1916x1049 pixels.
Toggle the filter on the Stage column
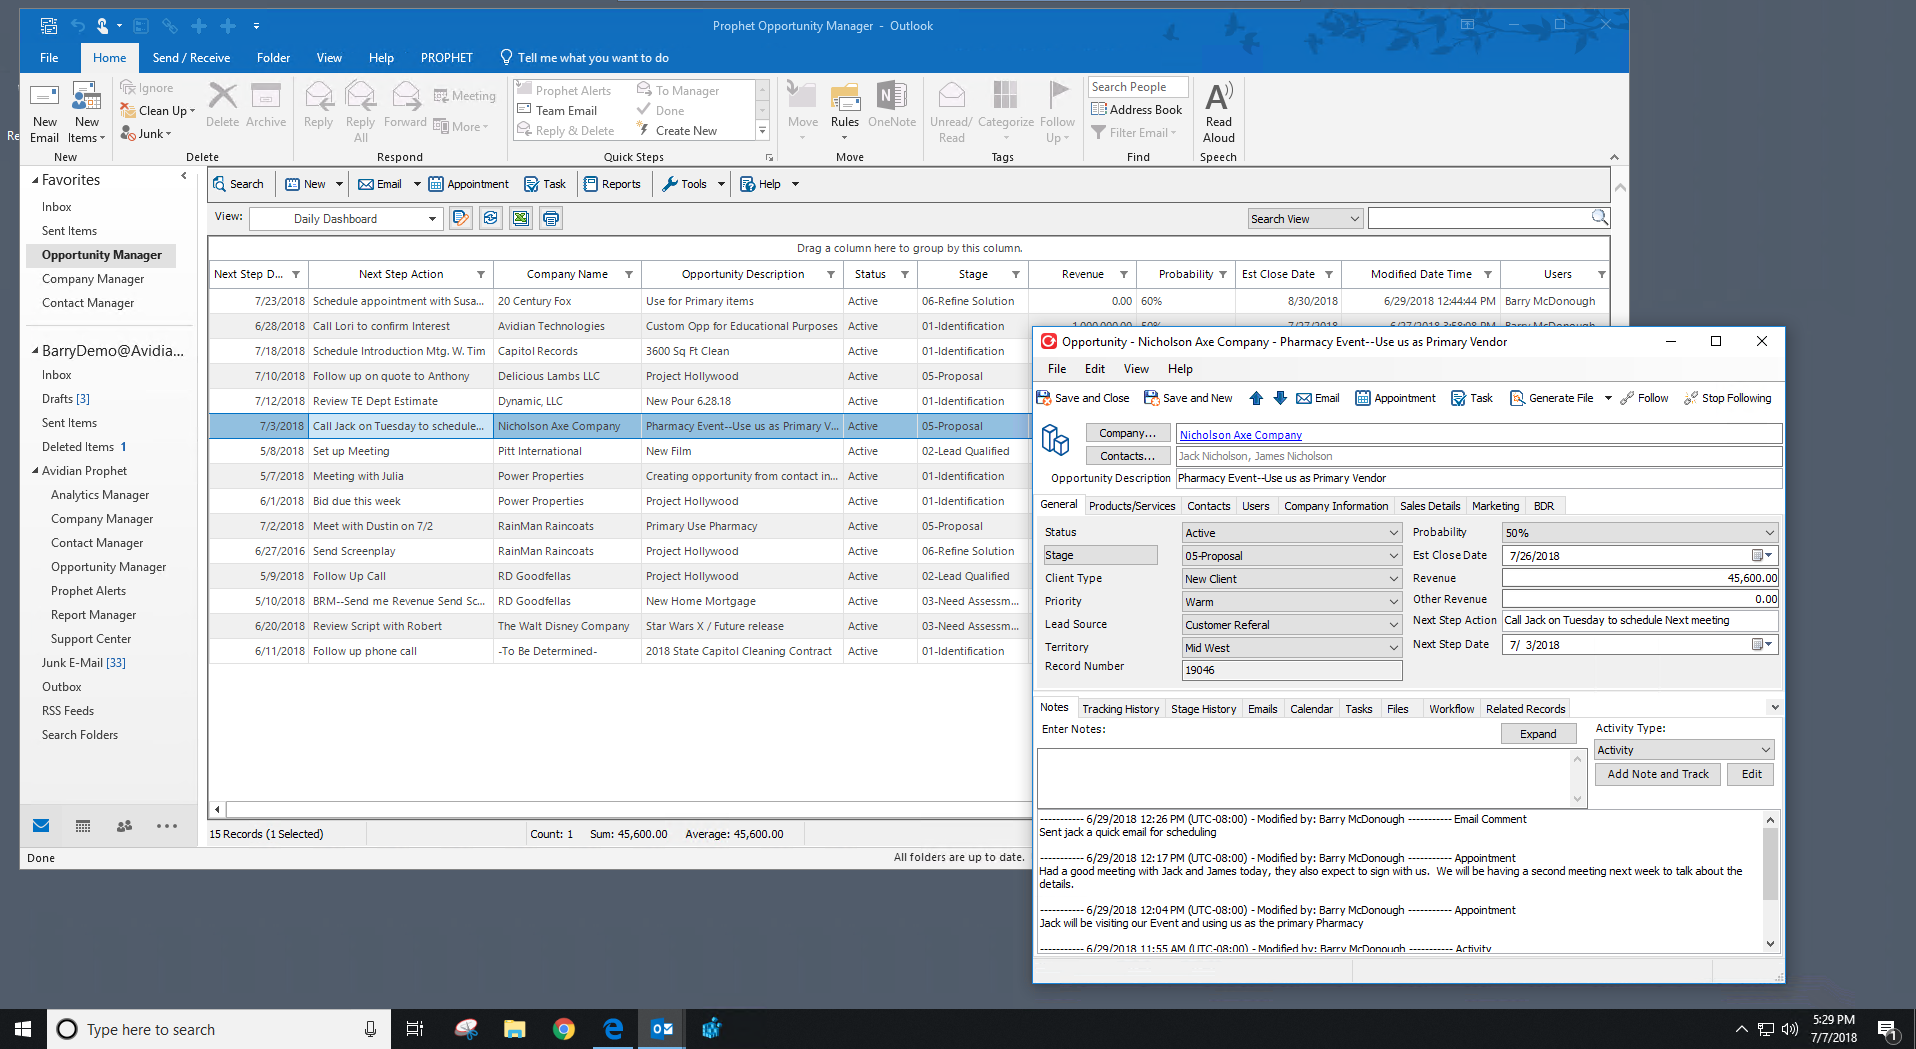click(x=1015, y=275)
